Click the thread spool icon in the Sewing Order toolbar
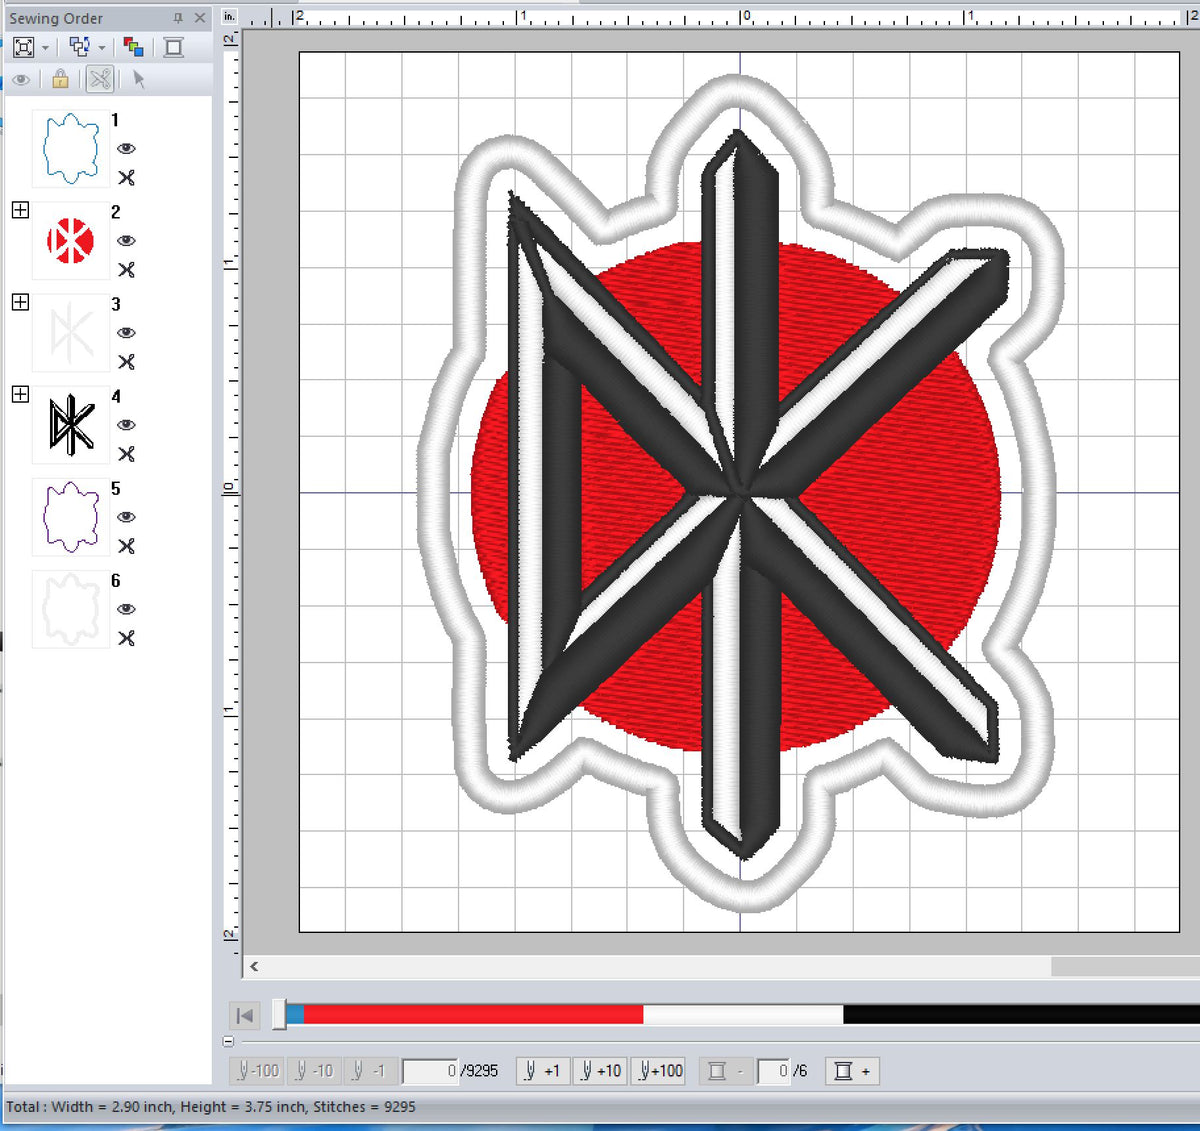The width and height of the screenshot is (1200, 1131). tap(174, 47)
